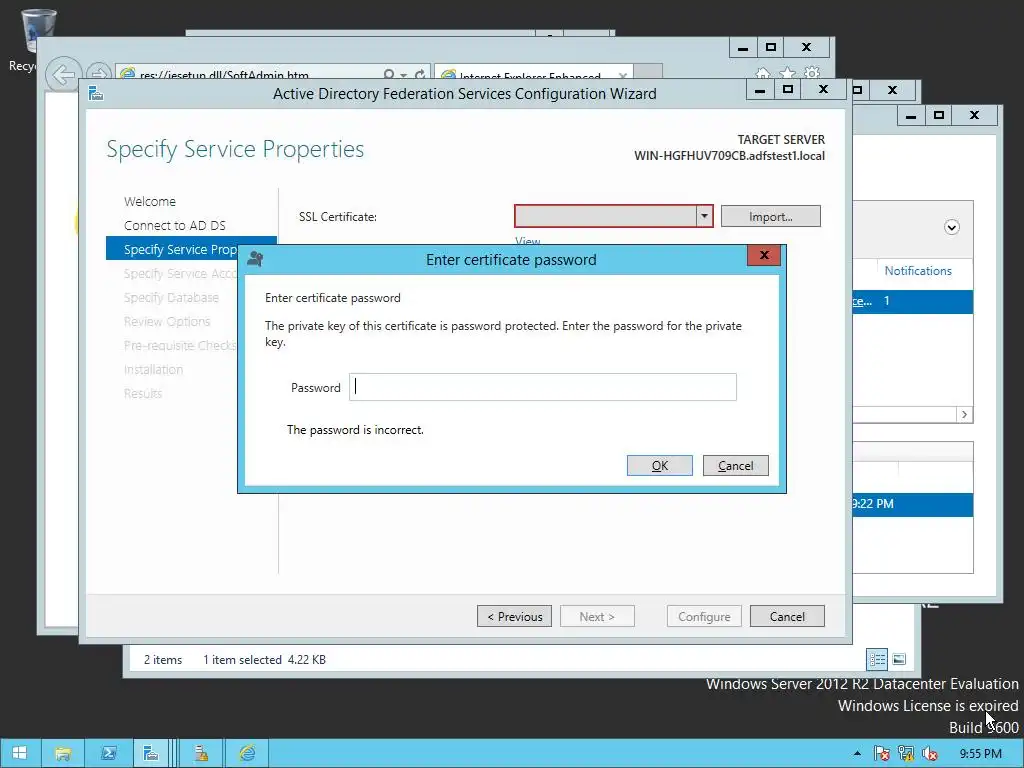
Task: Switch Explorer to large icons view
Action: pos(899,659)
